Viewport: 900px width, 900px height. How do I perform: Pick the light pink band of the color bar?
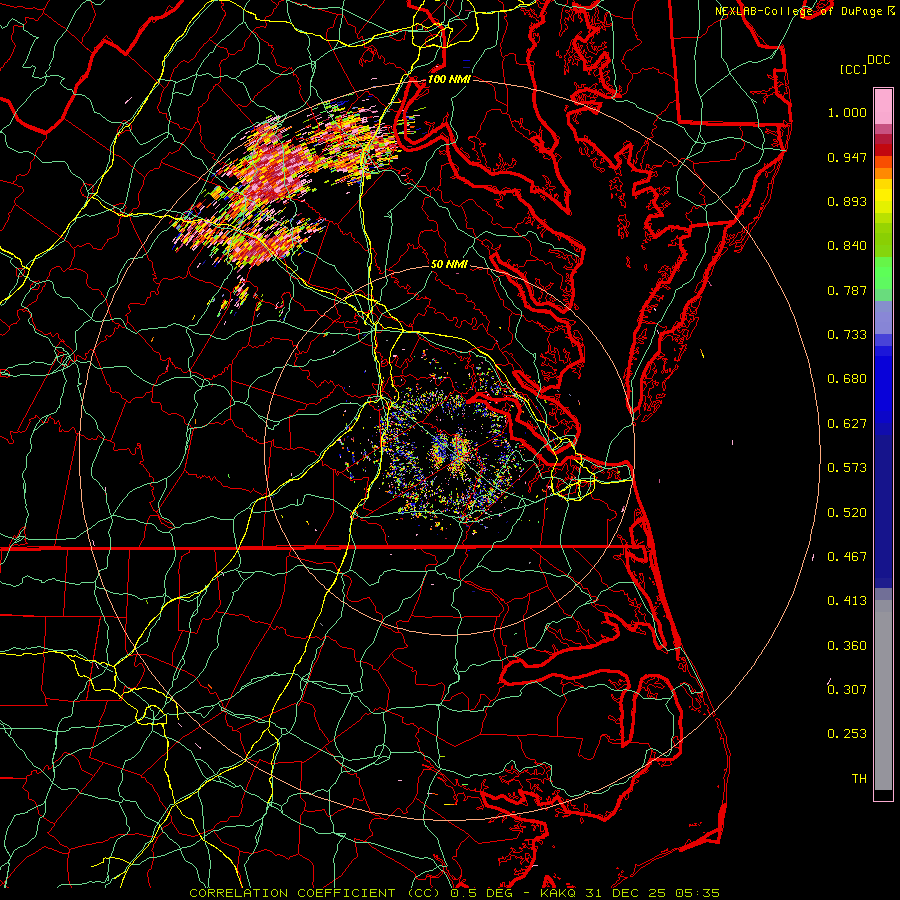coord(883,107)
